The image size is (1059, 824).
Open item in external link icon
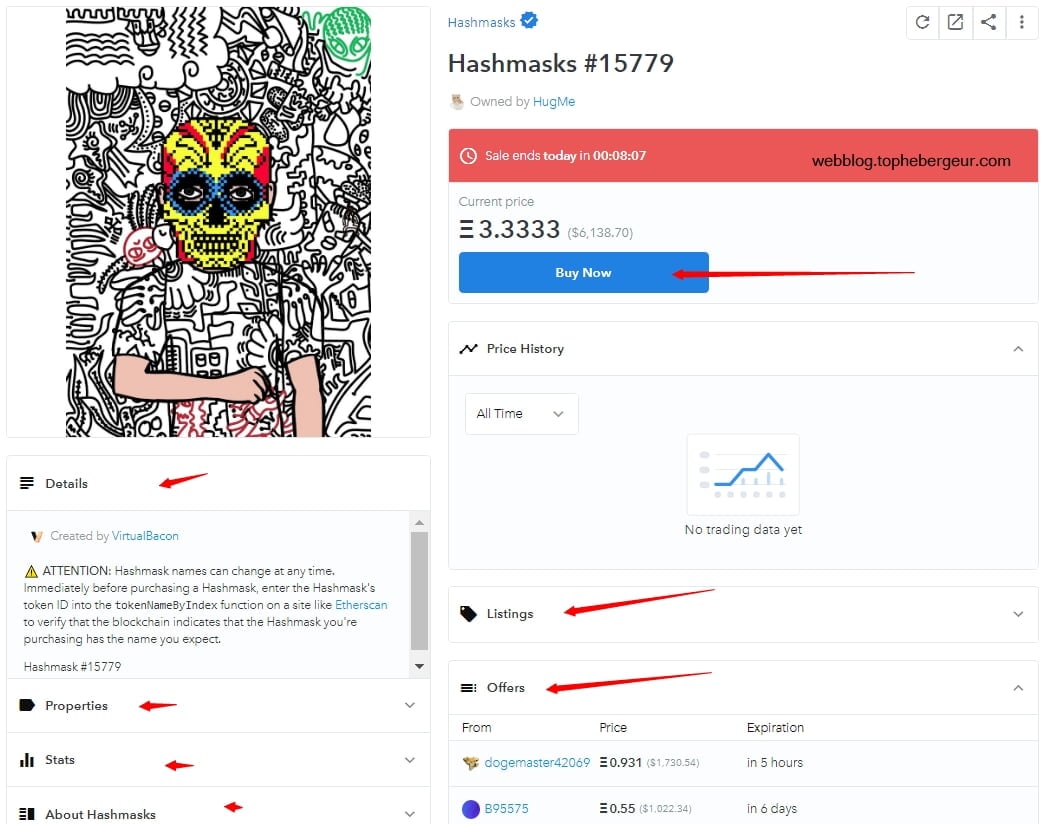(x=955, y=22)
